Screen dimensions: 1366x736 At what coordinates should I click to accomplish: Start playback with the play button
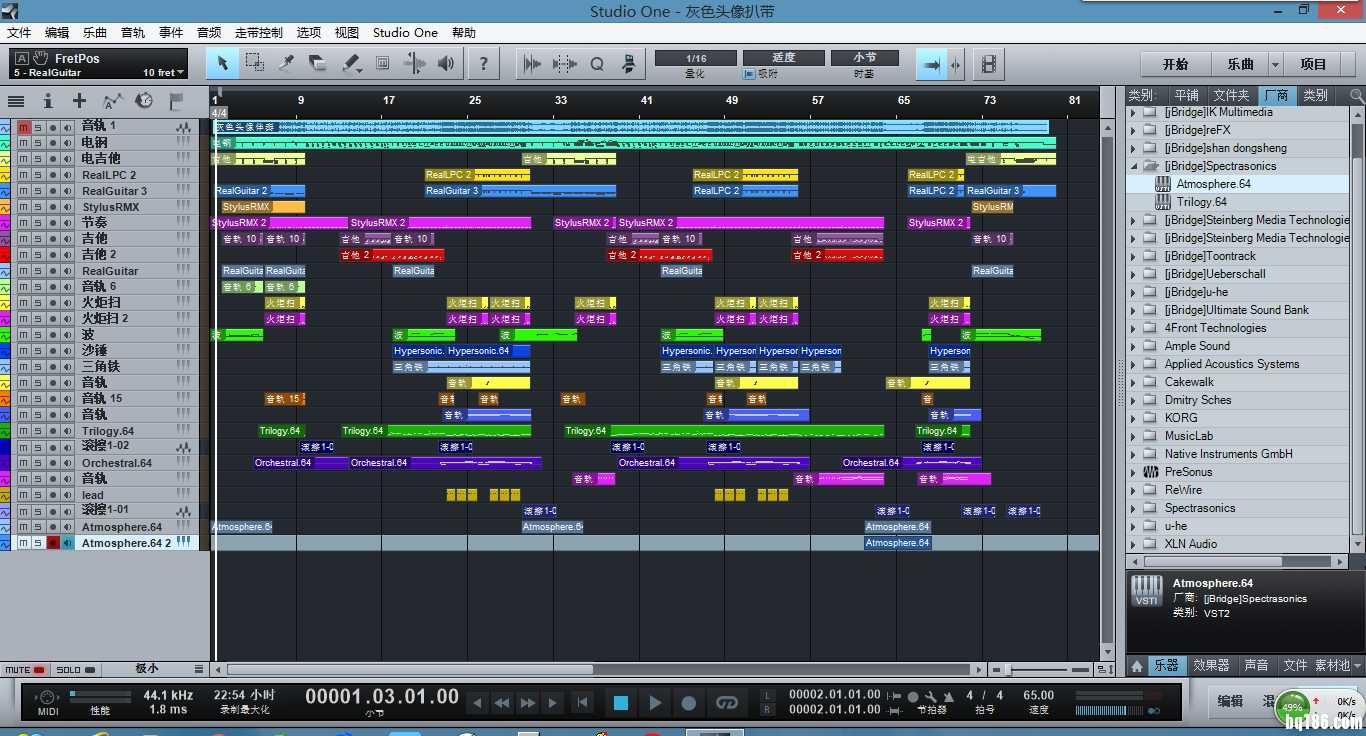coord(655,703)
